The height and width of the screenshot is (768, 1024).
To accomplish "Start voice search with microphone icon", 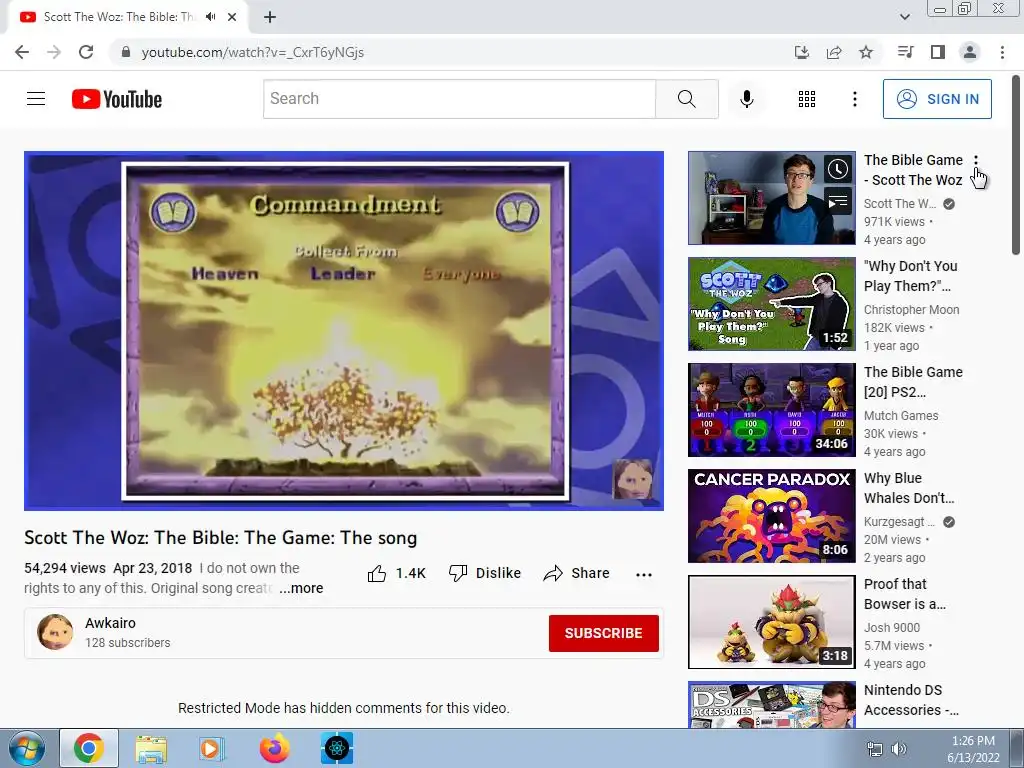I will pyautogui.click(x=746, y=99).
